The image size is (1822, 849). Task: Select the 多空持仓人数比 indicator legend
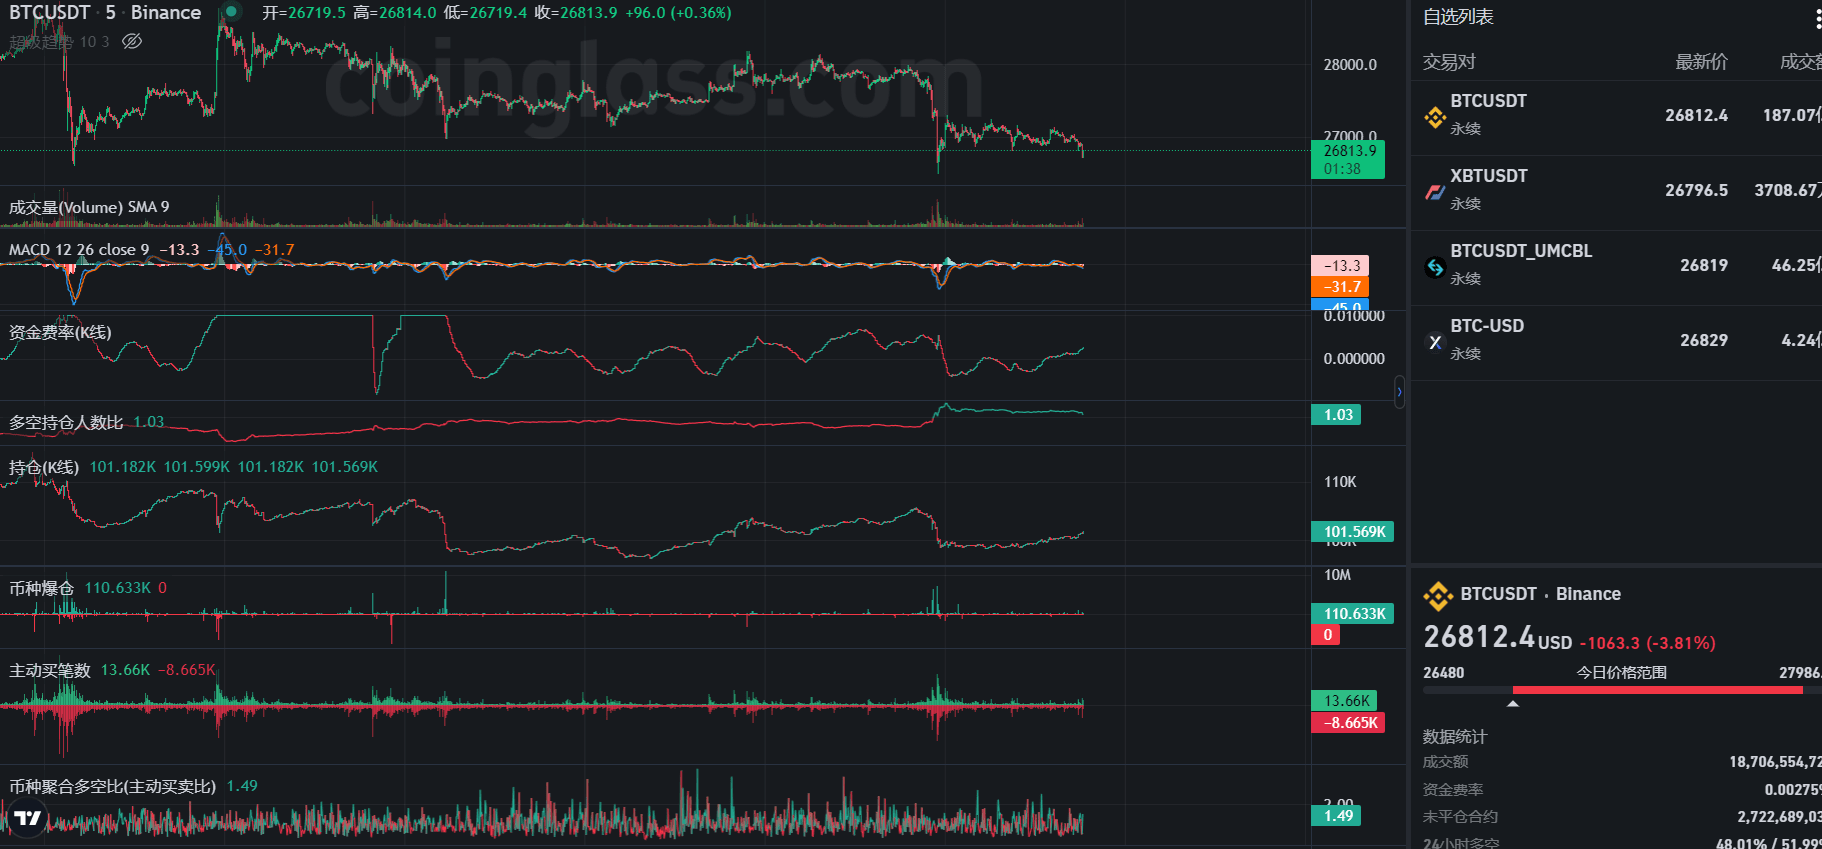click(x=66, y=422)
